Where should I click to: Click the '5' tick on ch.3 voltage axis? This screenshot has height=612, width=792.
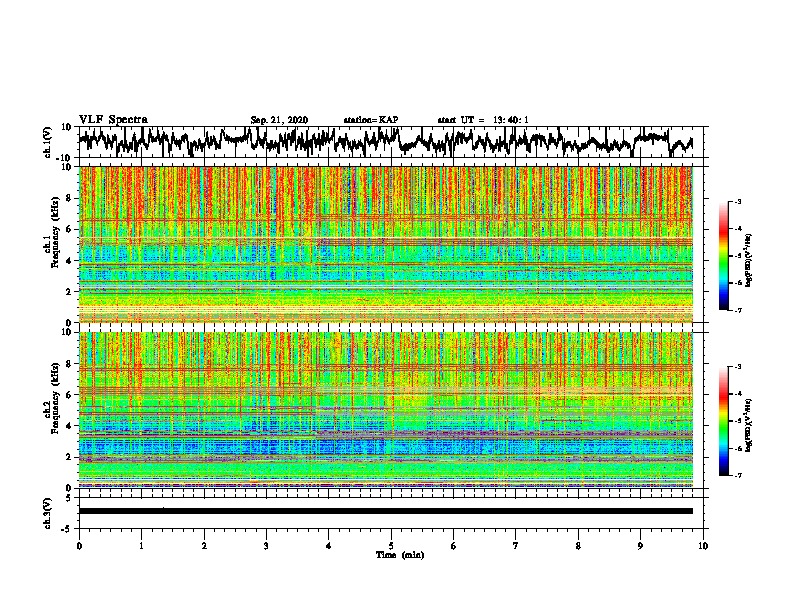point(68,498)
